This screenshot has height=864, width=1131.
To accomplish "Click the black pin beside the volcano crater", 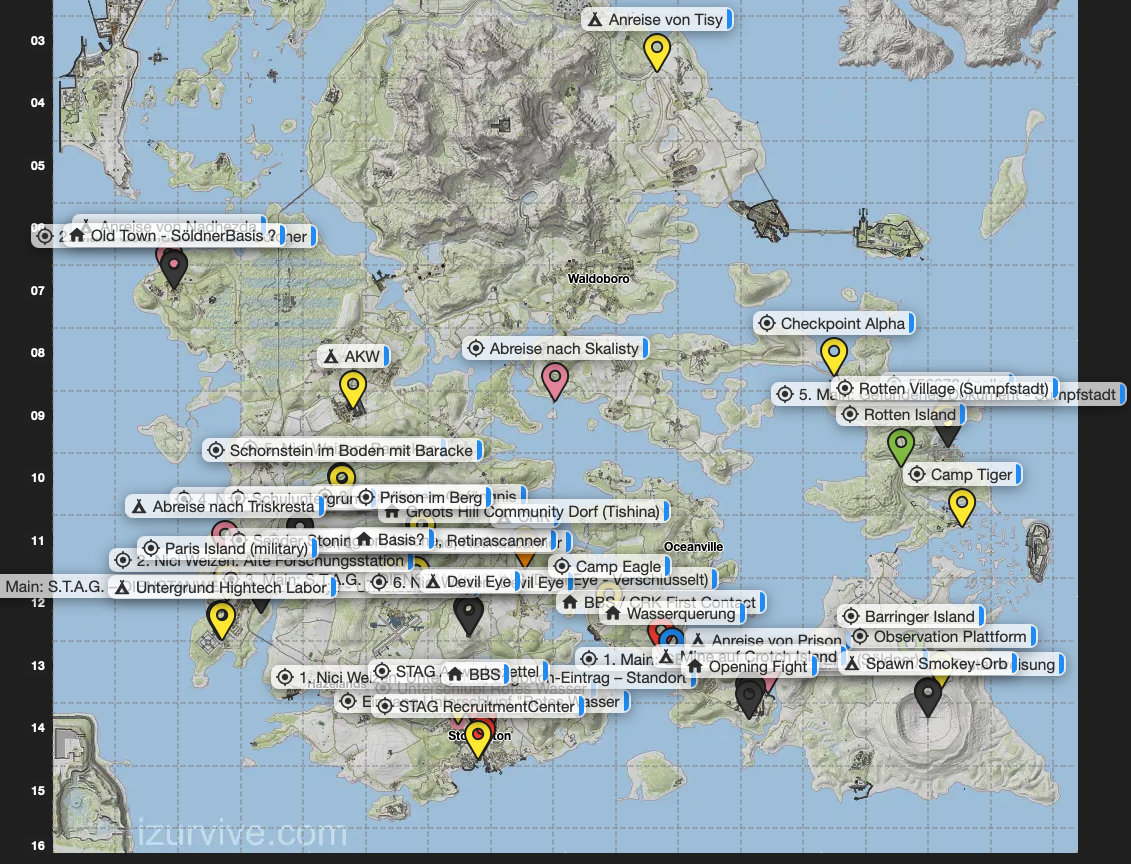I will (x=927, y=692).
